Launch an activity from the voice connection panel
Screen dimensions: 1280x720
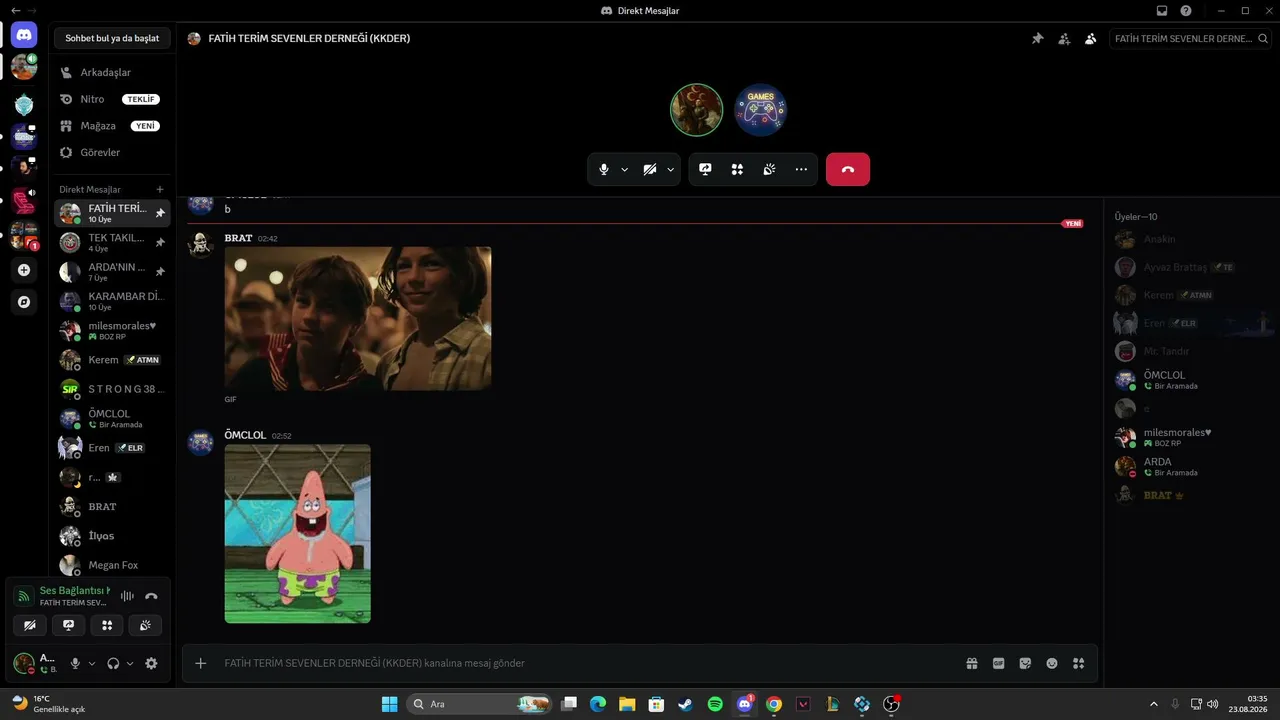coord(107,625)
